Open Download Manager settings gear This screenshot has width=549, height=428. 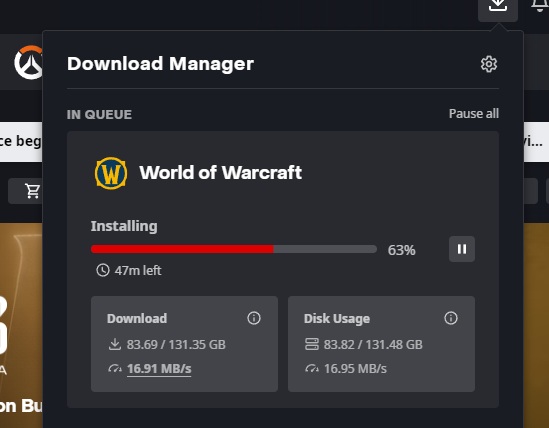(489, 64)
